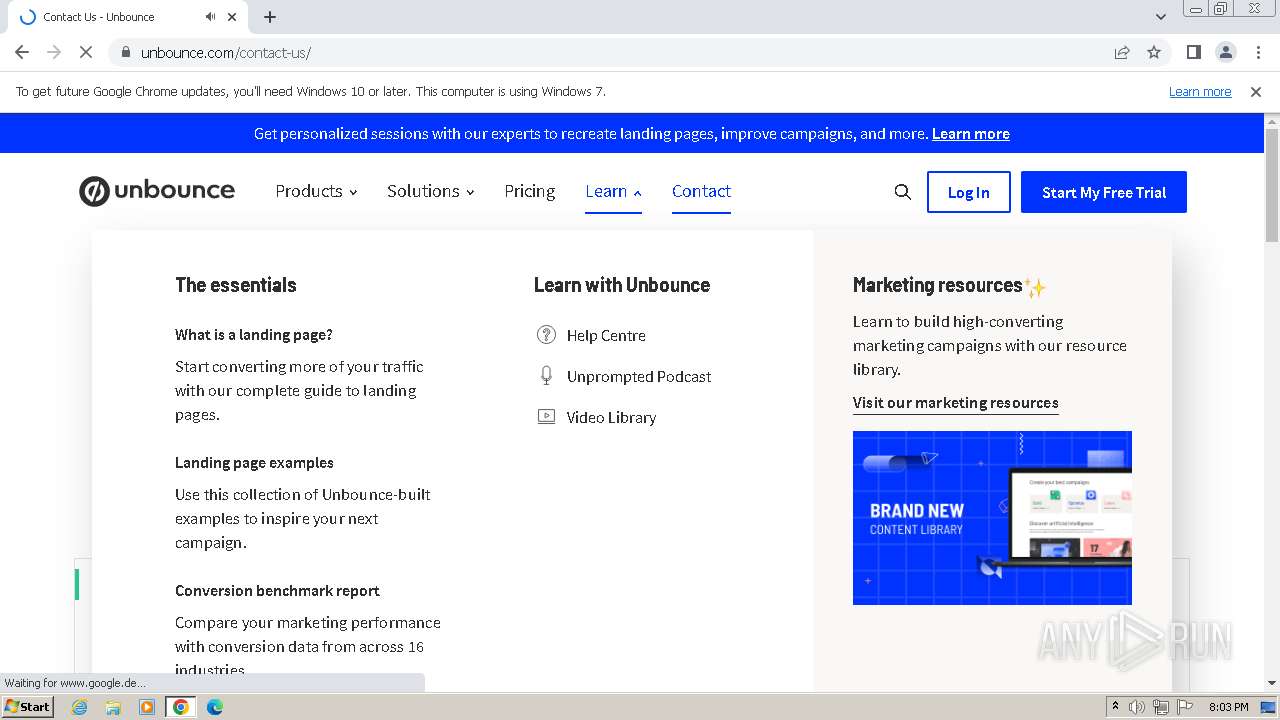
Task: Open Chrome side panel icon
Action: tap(1193, 52)
